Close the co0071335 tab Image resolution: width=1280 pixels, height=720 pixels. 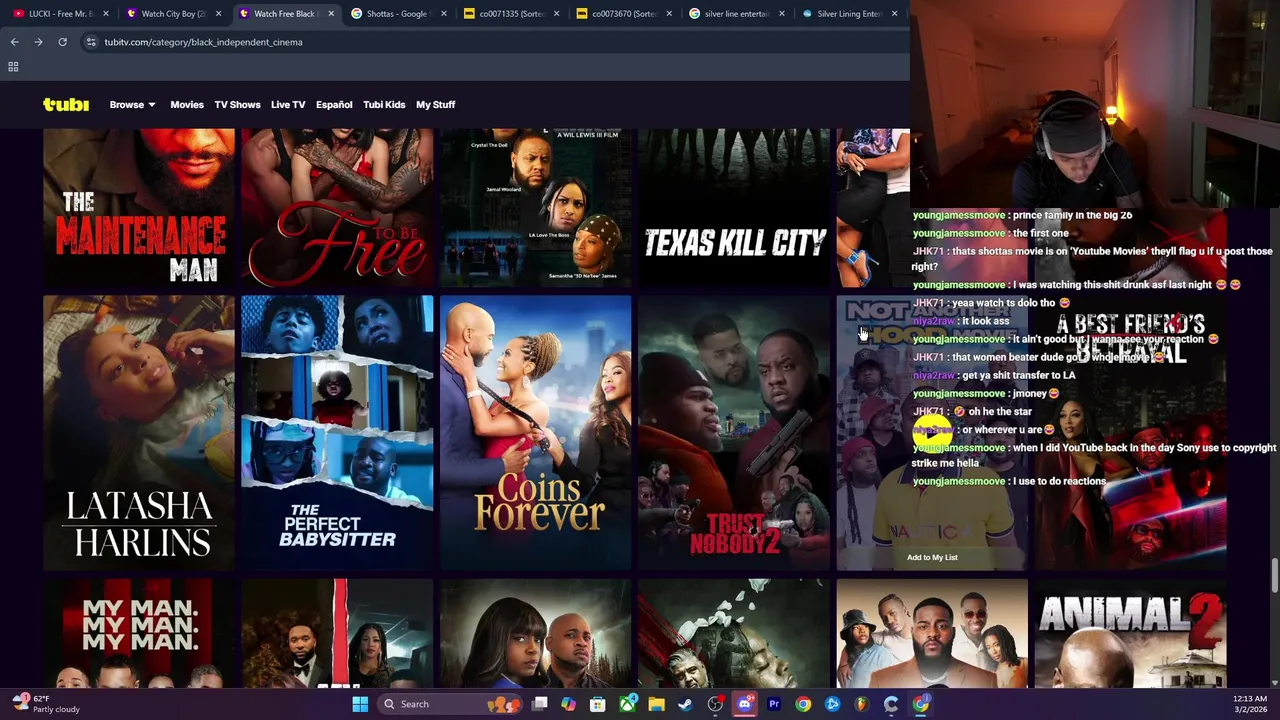tap(556, 14)
